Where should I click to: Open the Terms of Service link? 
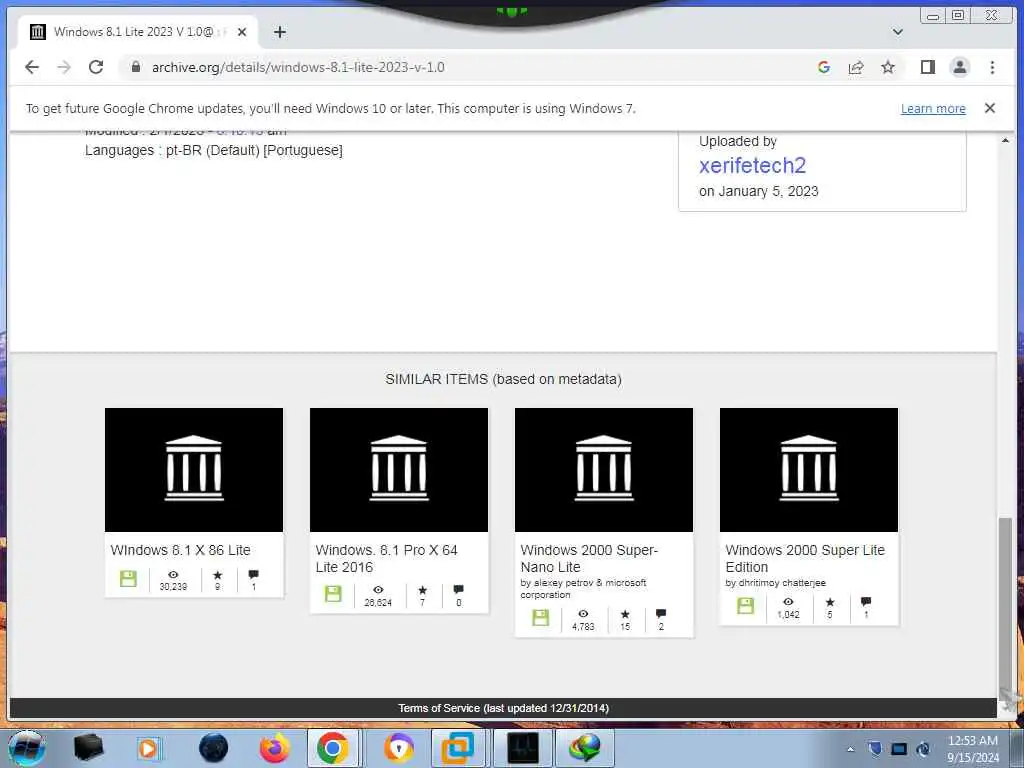click(504, 708)
